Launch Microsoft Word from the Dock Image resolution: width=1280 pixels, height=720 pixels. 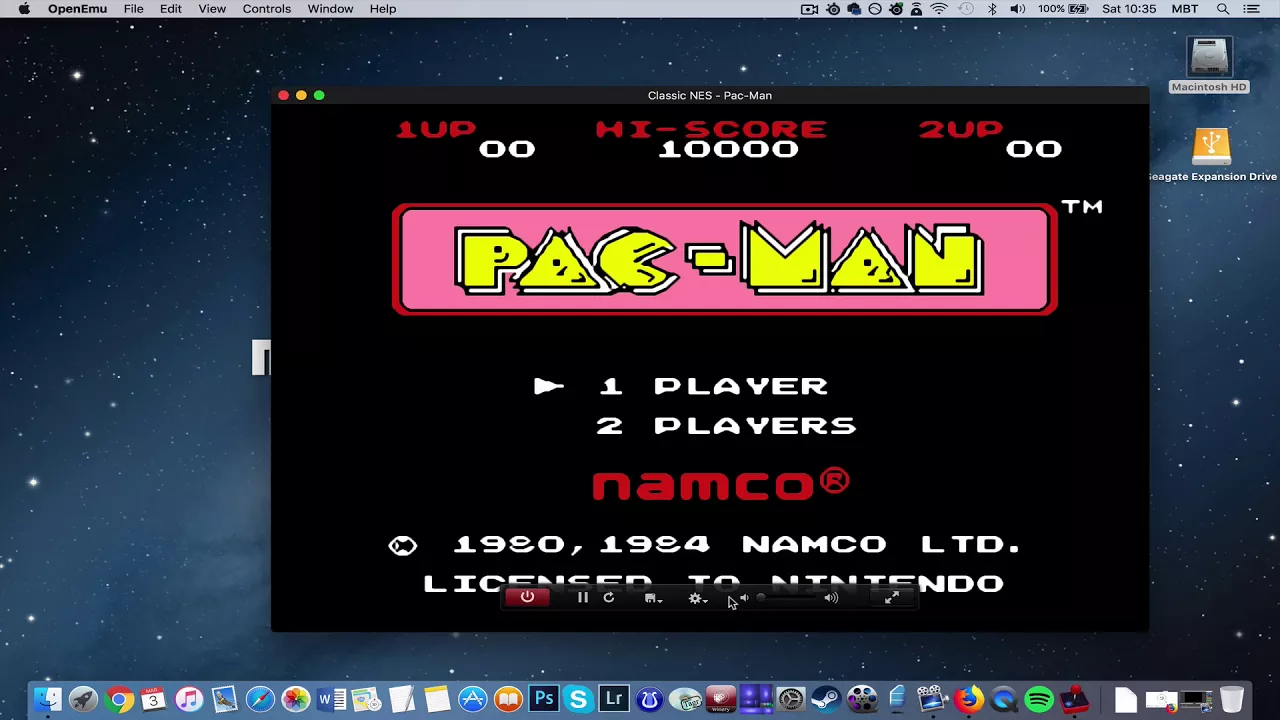point(330,699)
